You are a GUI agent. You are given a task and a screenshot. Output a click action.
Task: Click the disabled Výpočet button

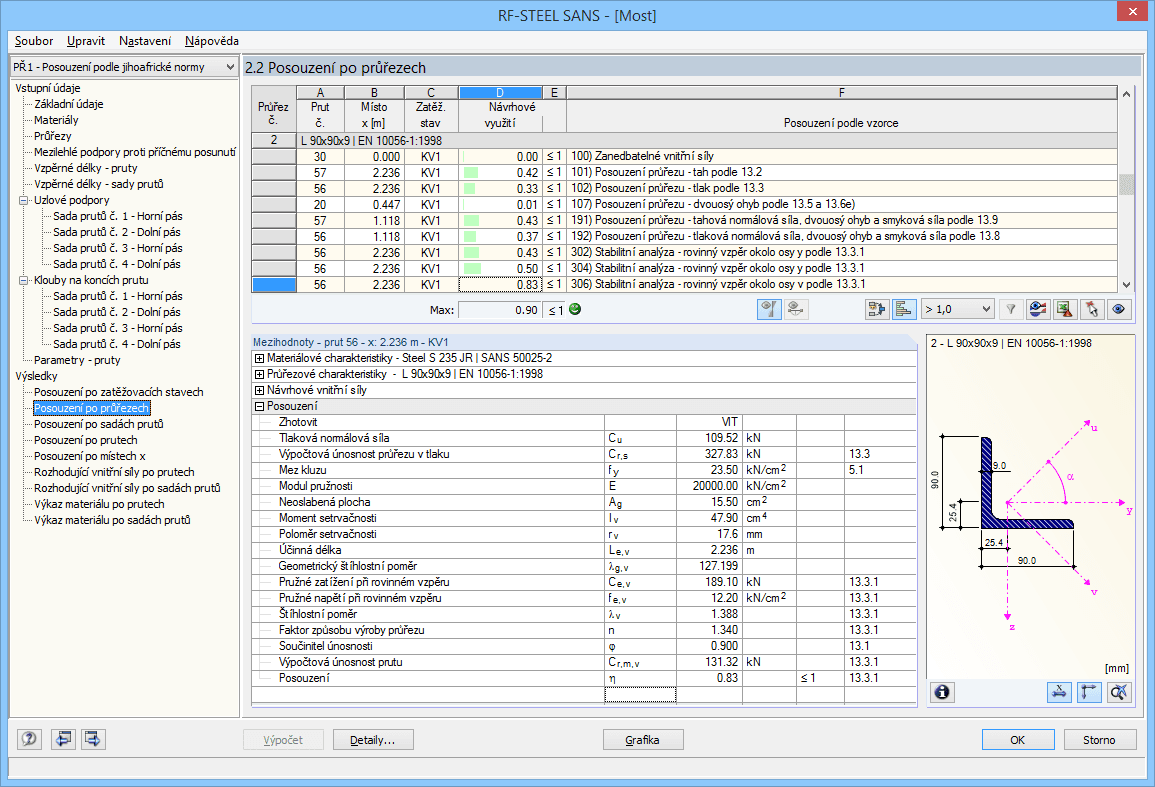[283, 739]
